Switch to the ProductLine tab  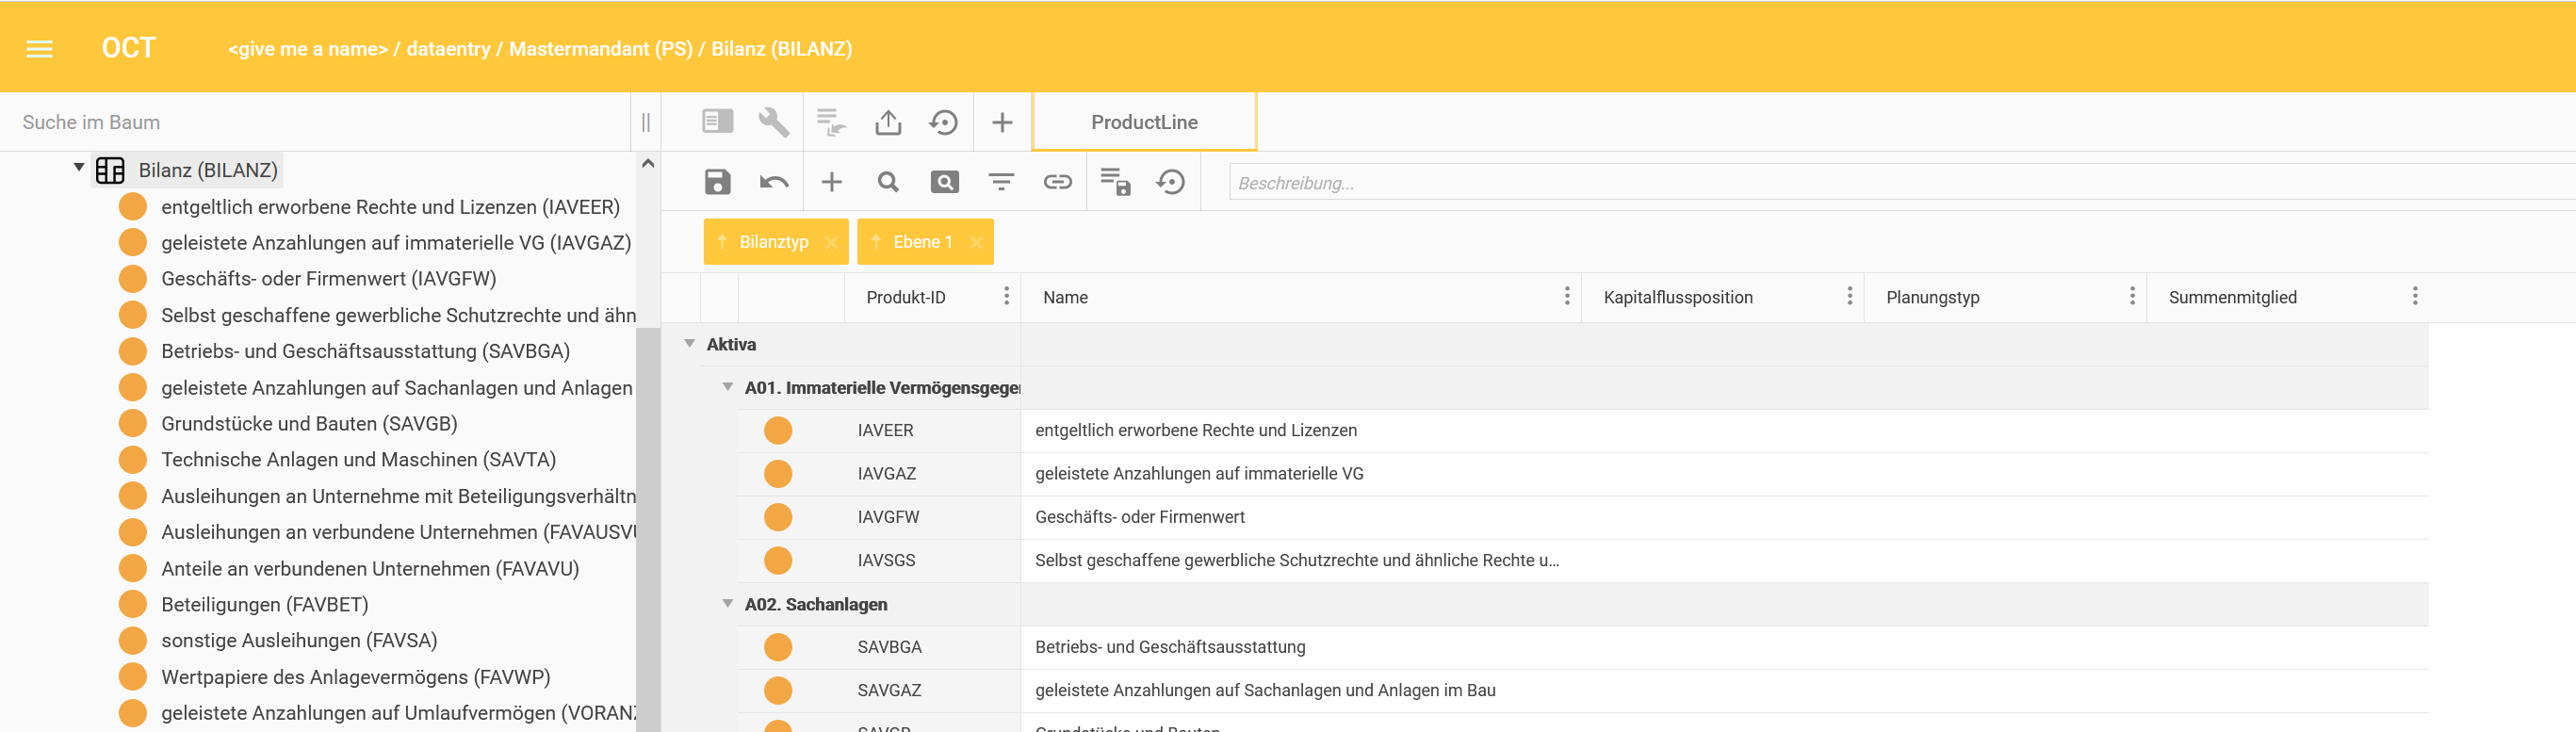[1143, 122]
